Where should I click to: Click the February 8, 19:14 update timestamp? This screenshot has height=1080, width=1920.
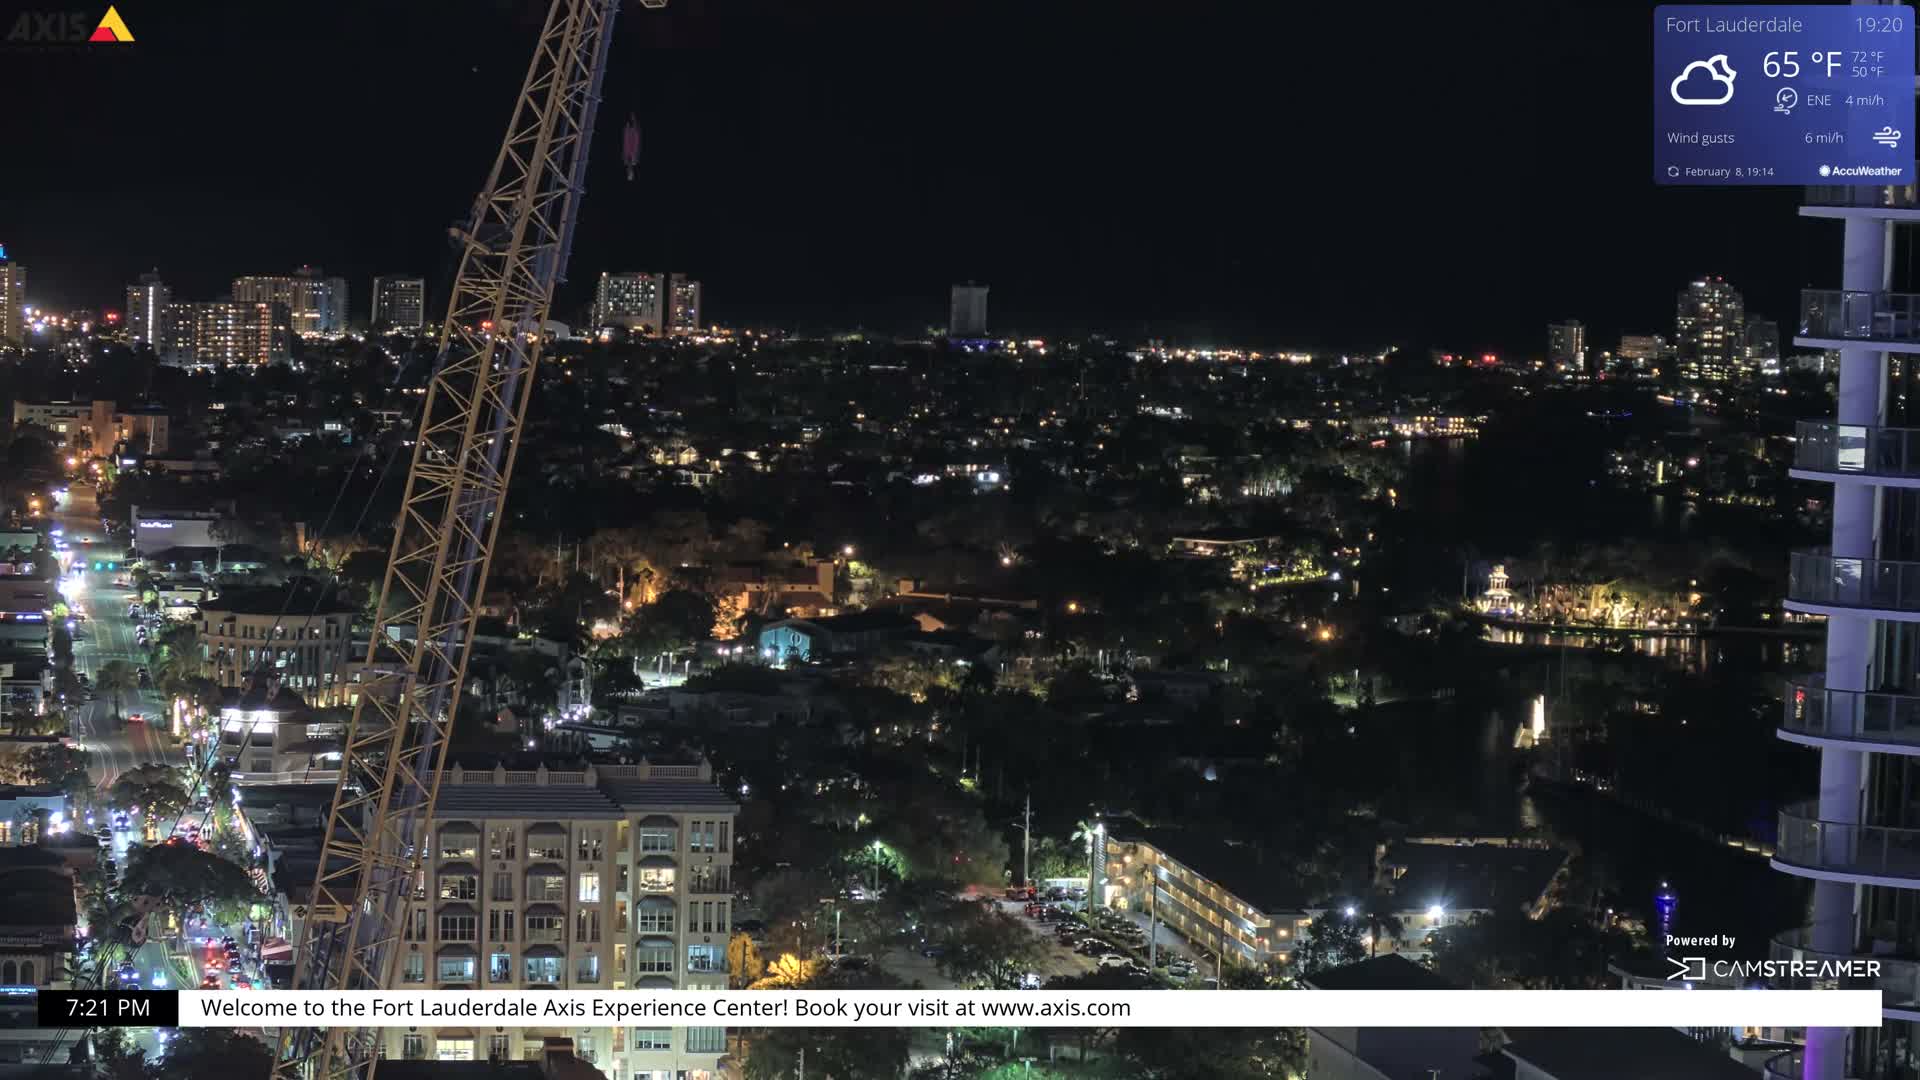1729,172
